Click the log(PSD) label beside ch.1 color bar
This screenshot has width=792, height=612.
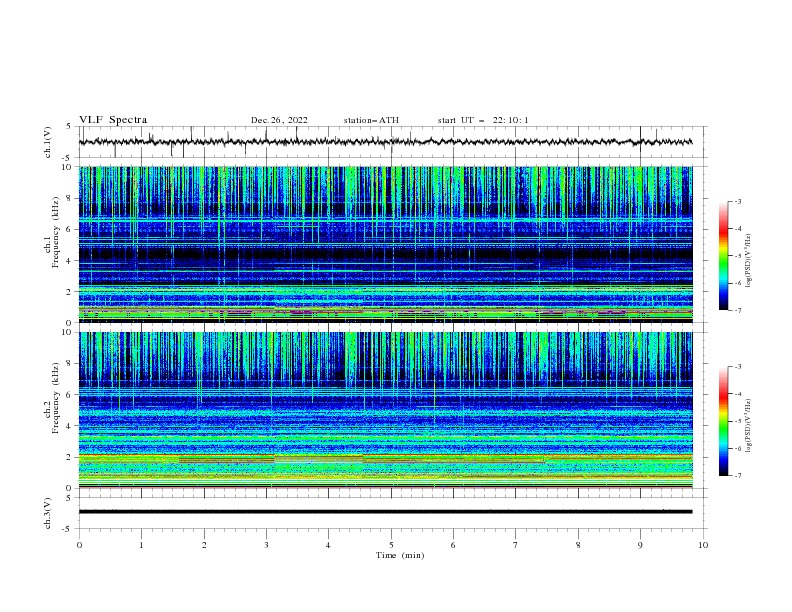pos(749,261)
